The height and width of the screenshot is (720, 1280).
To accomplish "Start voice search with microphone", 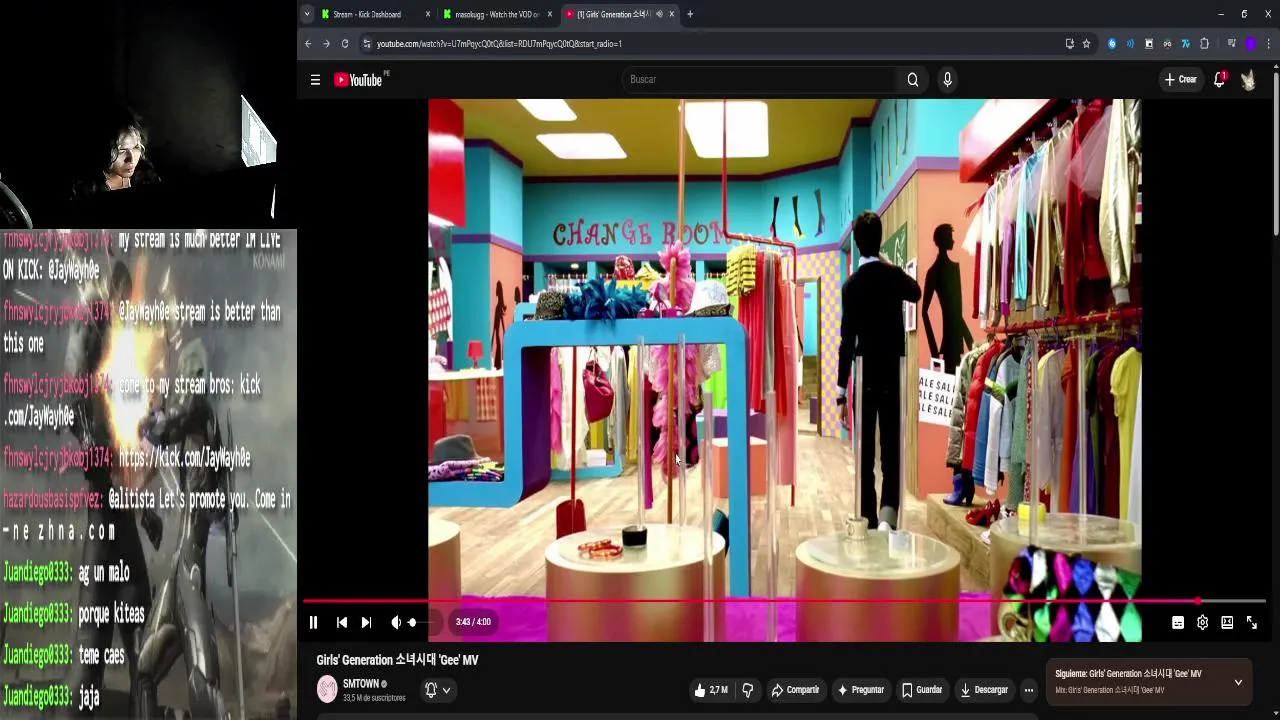I will coord(947,79).
